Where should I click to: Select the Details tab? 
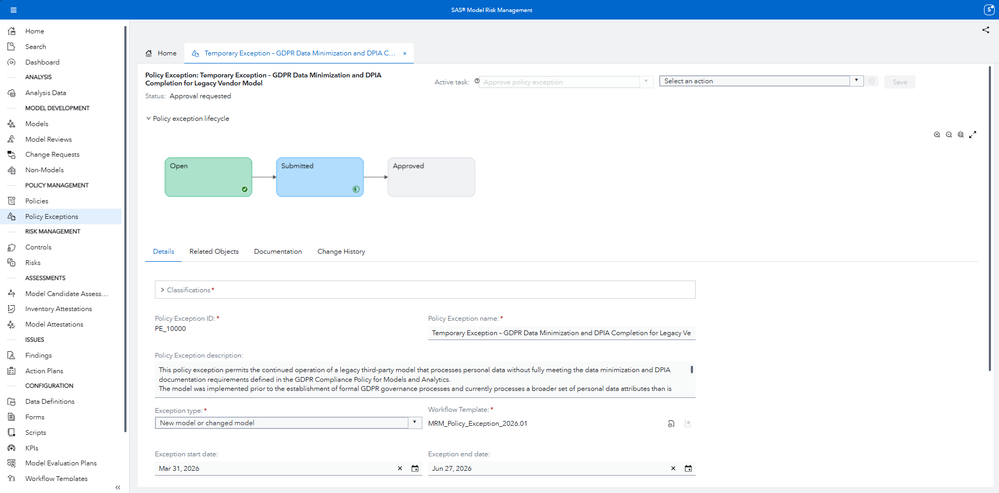163,252
